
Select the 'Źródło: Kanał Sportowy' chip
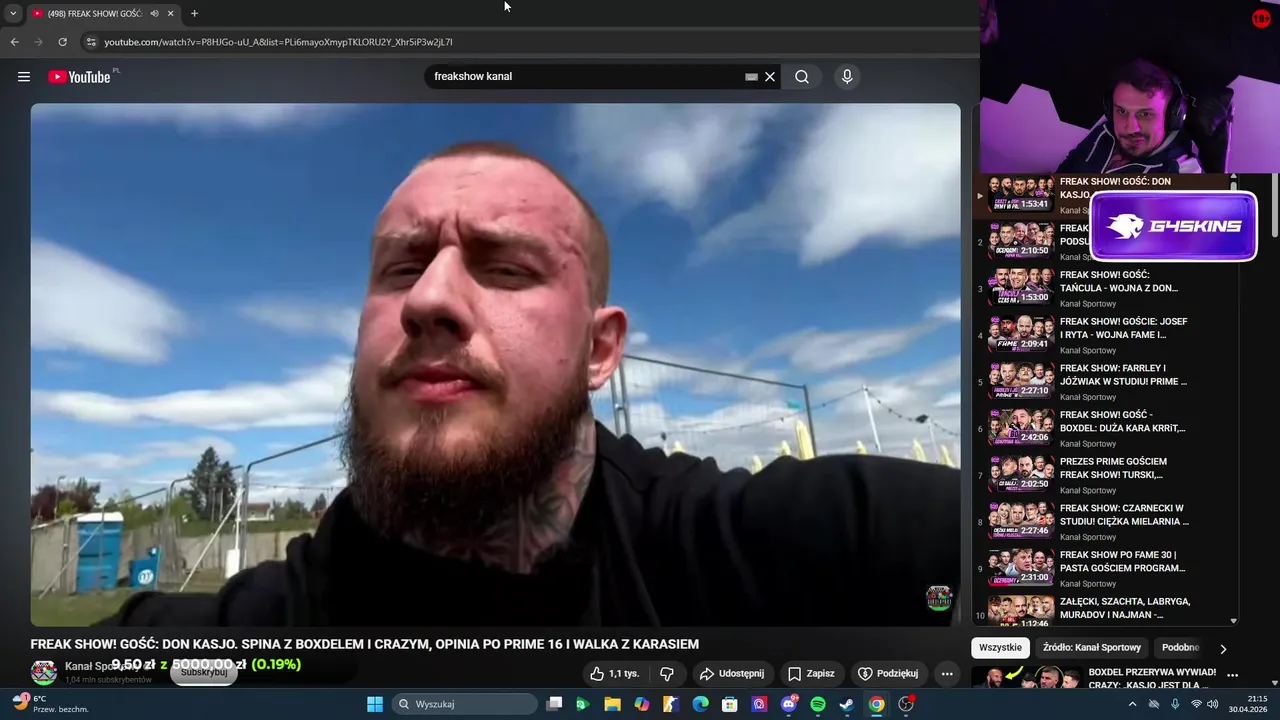pyautogui.click(x=1091, y=648)
